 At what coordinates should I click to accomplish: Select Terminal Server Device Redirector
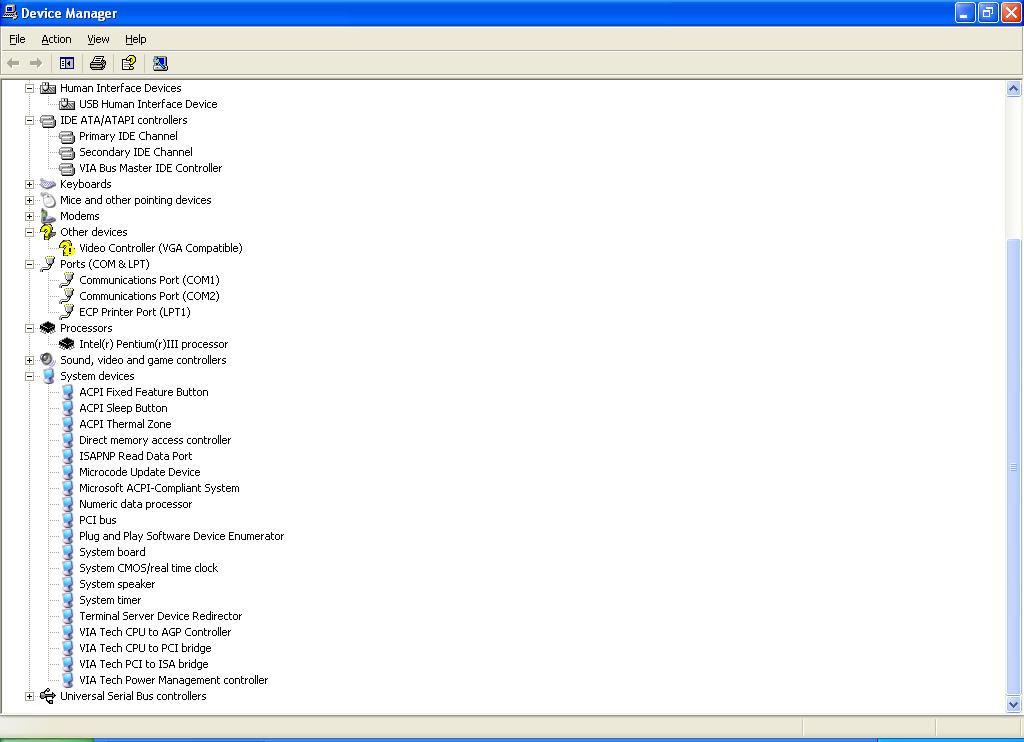click(161, 616)
